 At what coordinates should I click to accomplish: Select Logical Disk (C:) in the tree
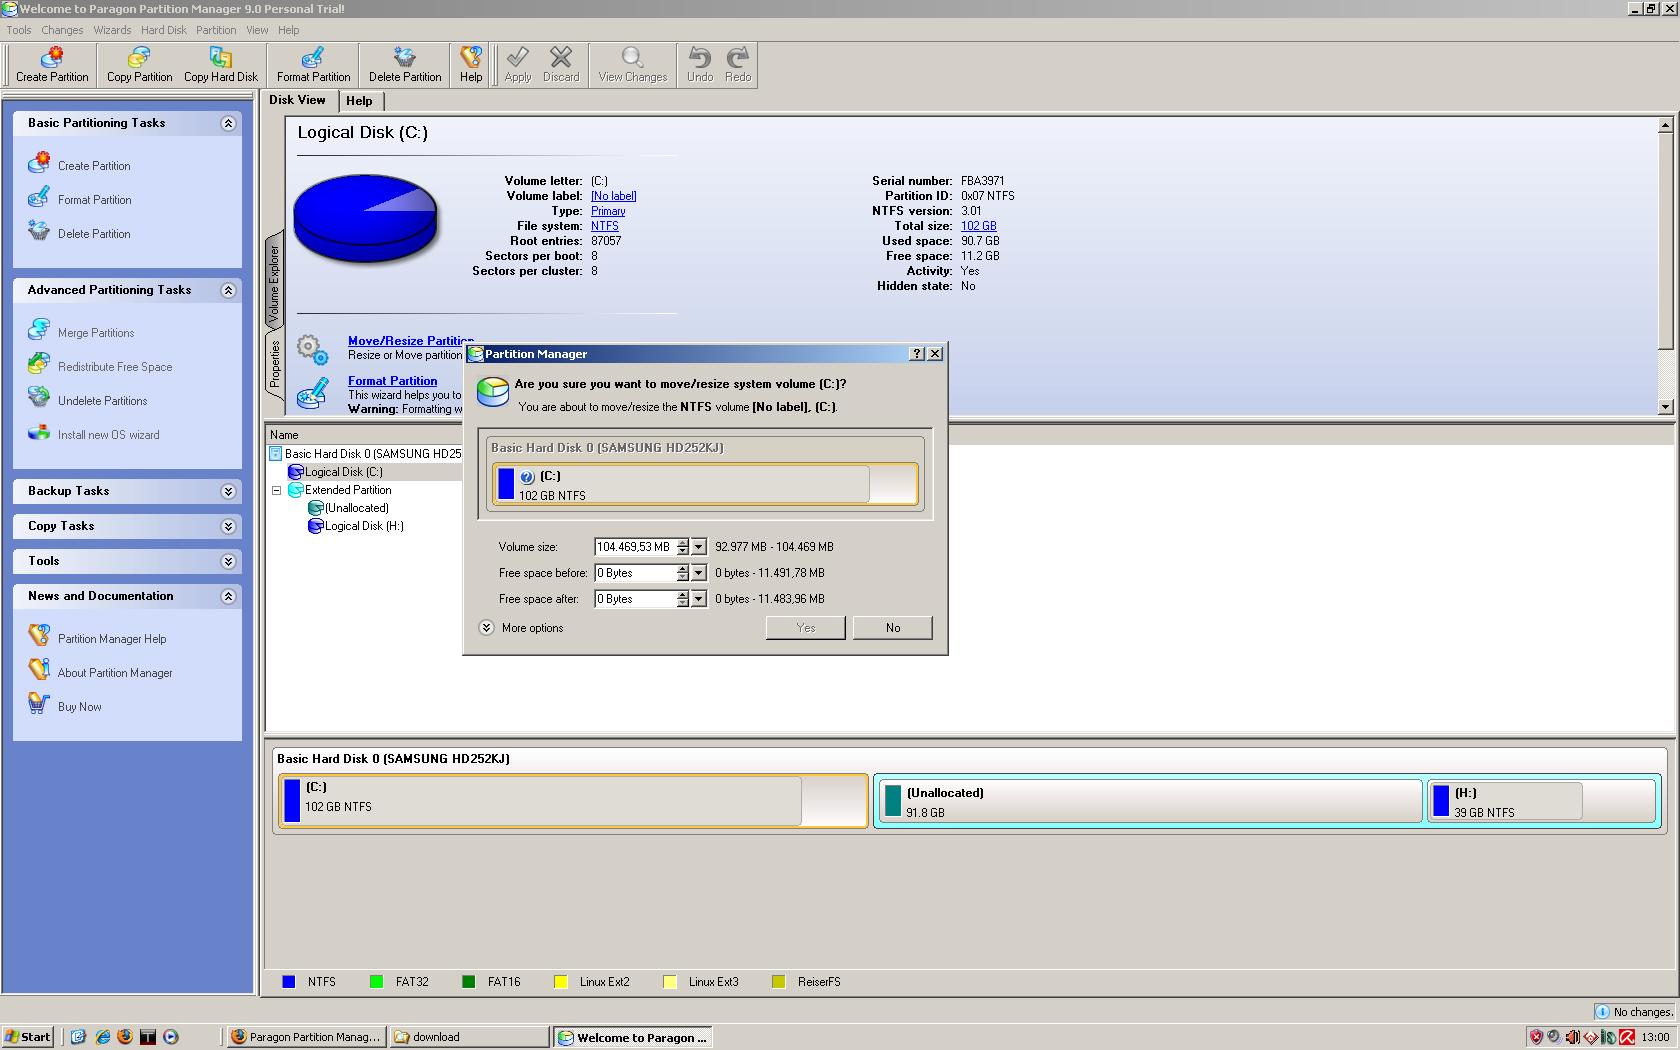pos(343,472)
